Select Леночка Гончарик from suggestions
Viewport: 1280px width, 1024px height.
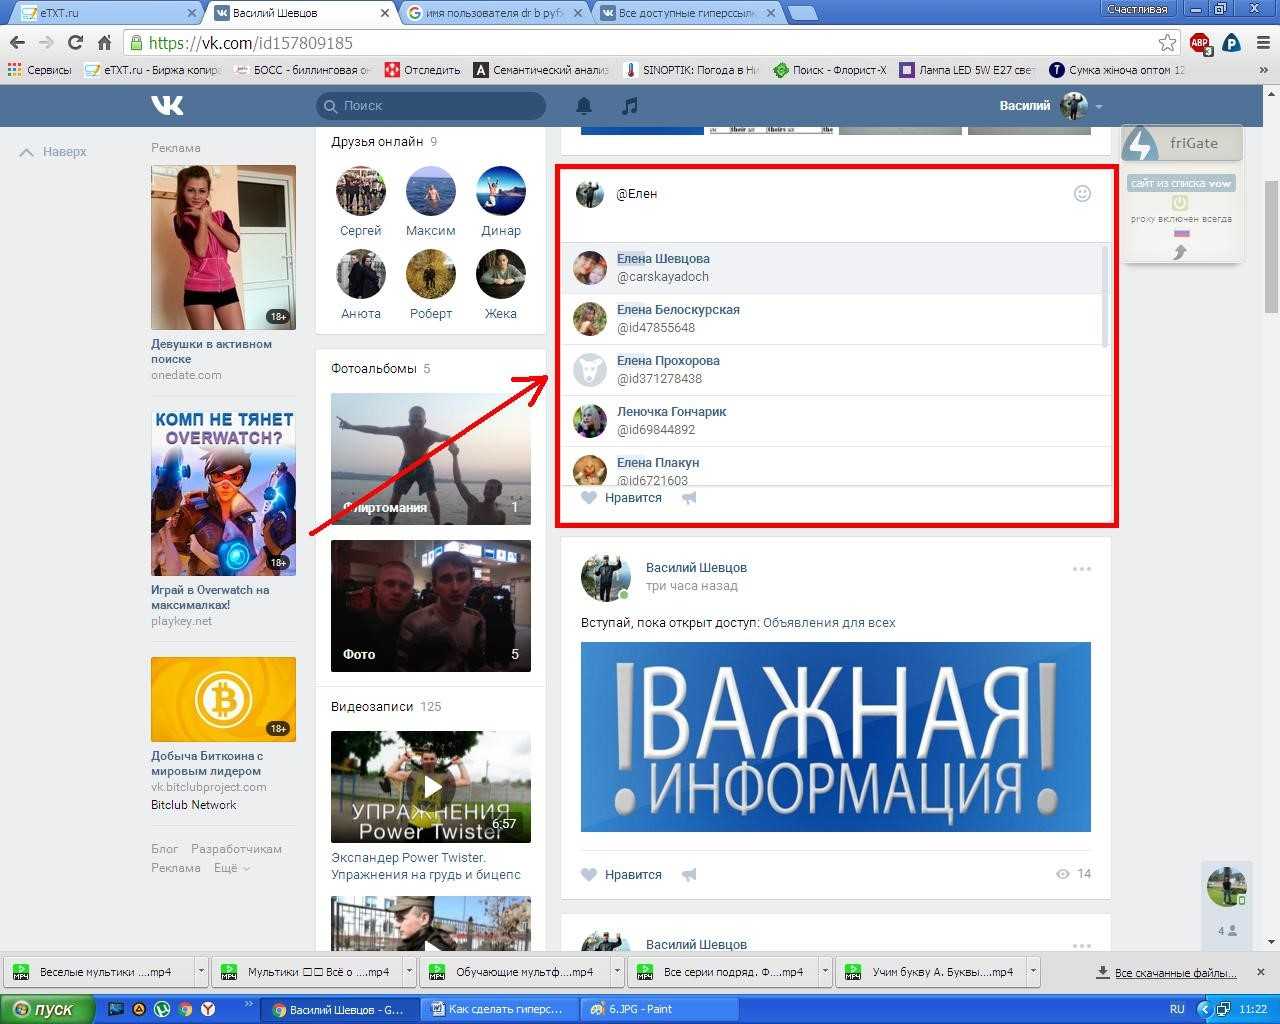tap(835, 421)
